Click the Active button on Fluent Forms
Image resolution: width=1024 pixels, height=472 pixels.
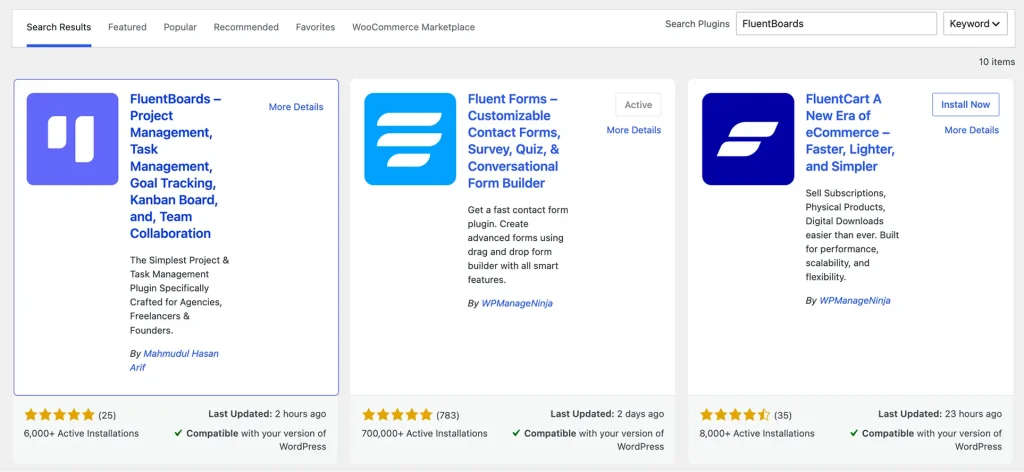tap(638, 104)
